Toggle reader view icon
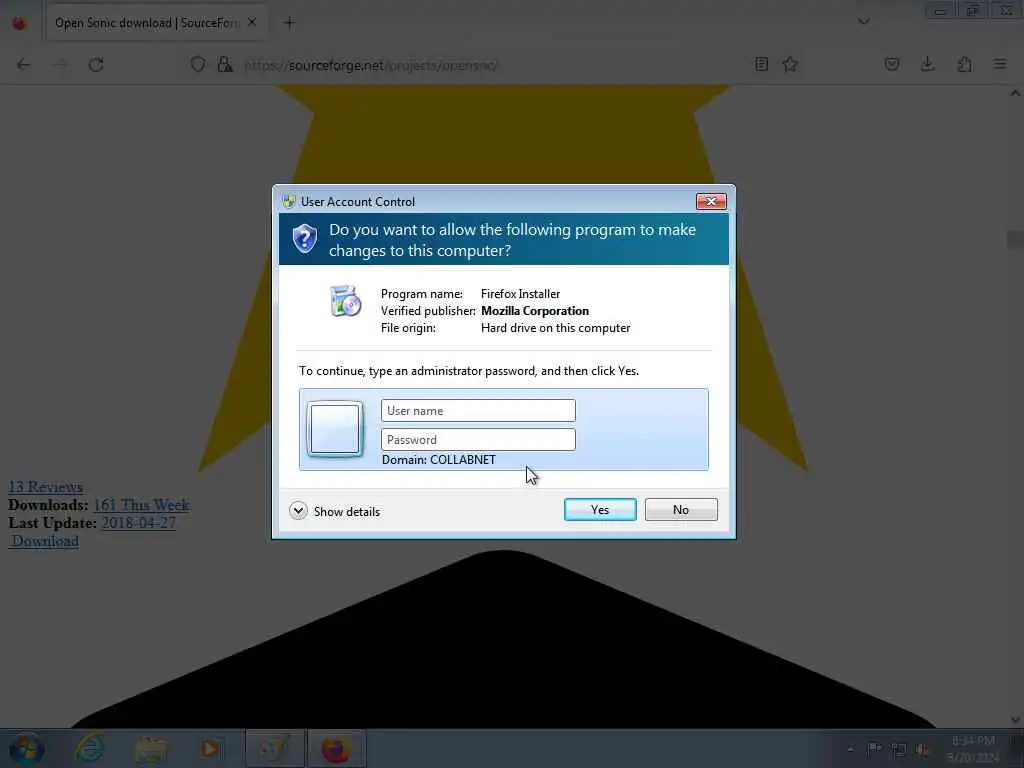1024x768 pixels. click(761, 64)
